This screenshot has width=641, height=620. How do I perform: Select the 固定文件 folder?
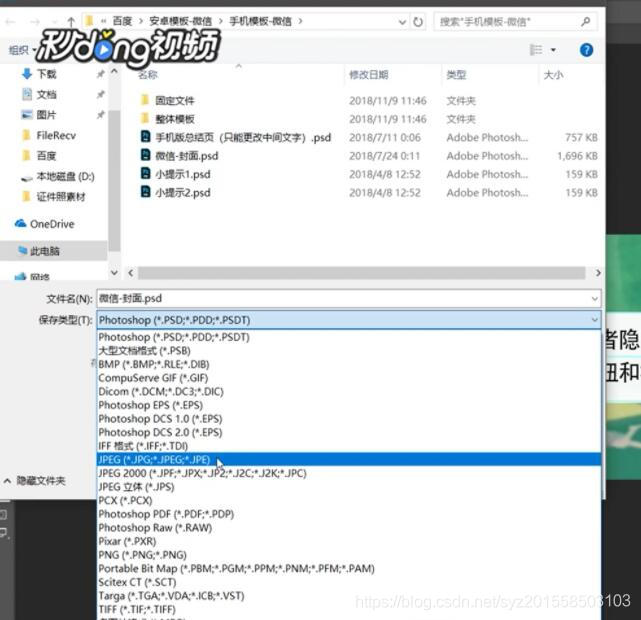(x=175, y=101)
